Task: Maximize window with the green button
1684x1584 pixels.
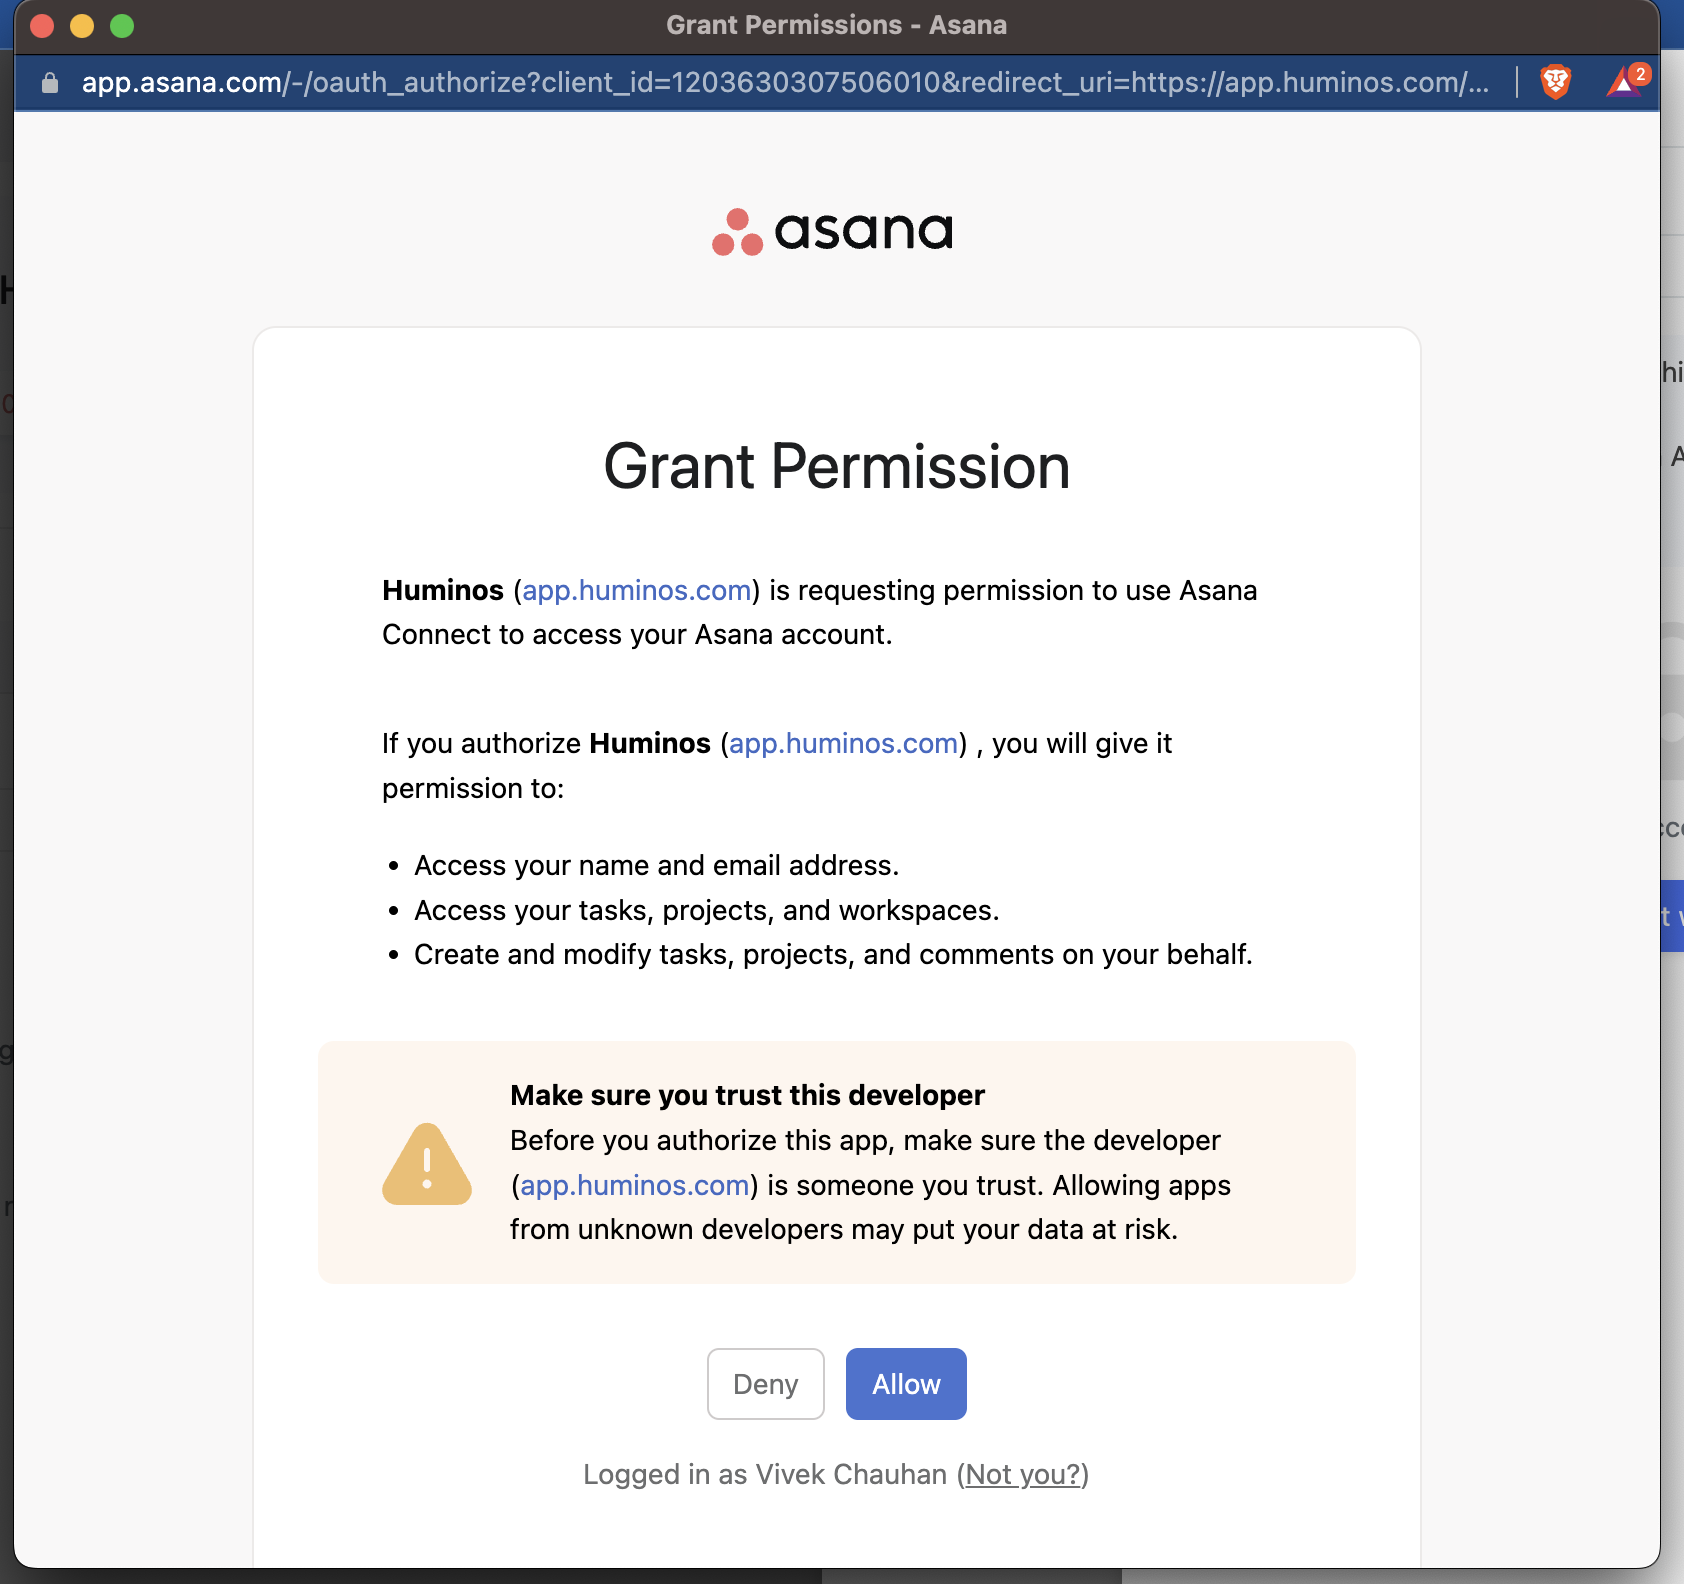Action: (x=122, y=26)
